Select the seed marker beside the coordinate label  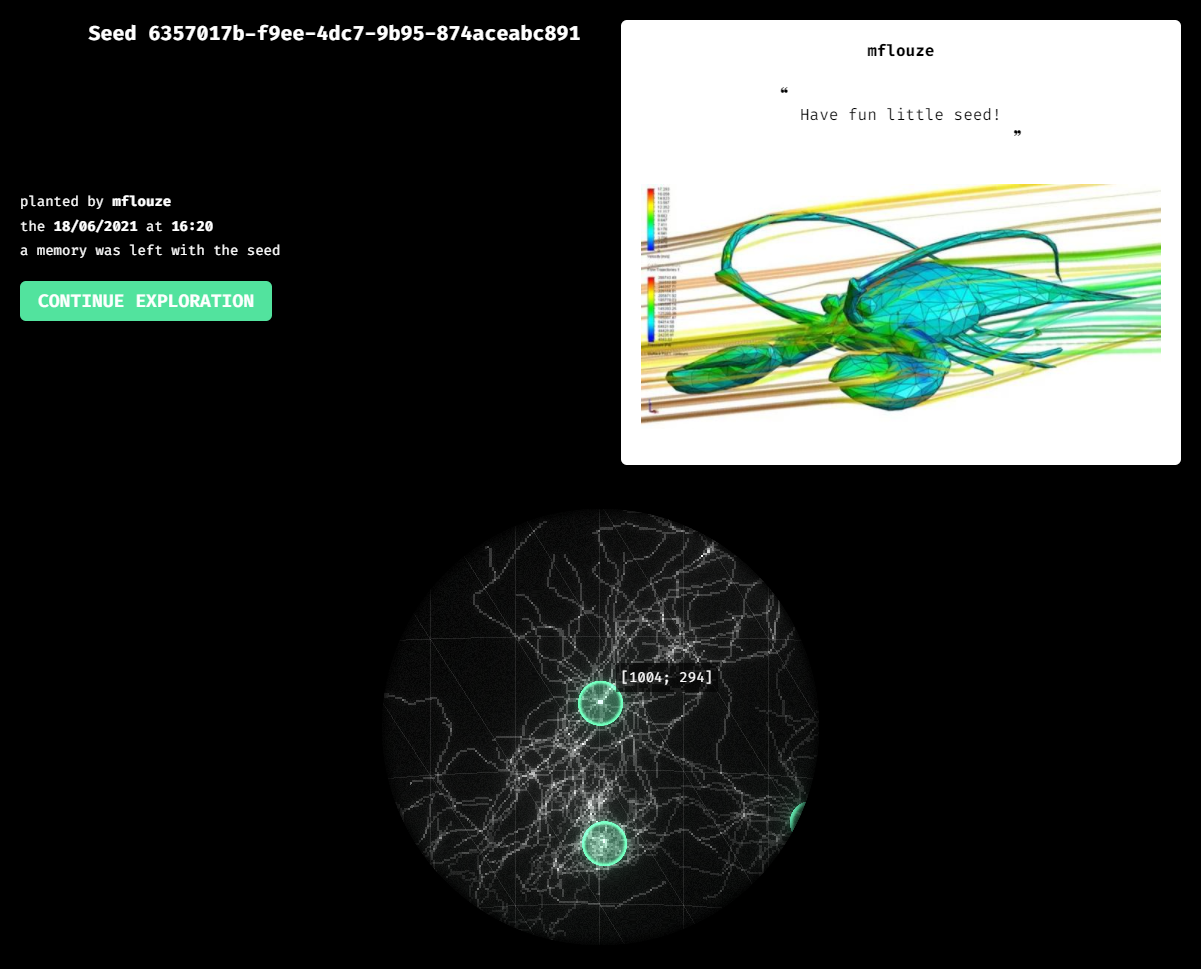click(600, 703)
